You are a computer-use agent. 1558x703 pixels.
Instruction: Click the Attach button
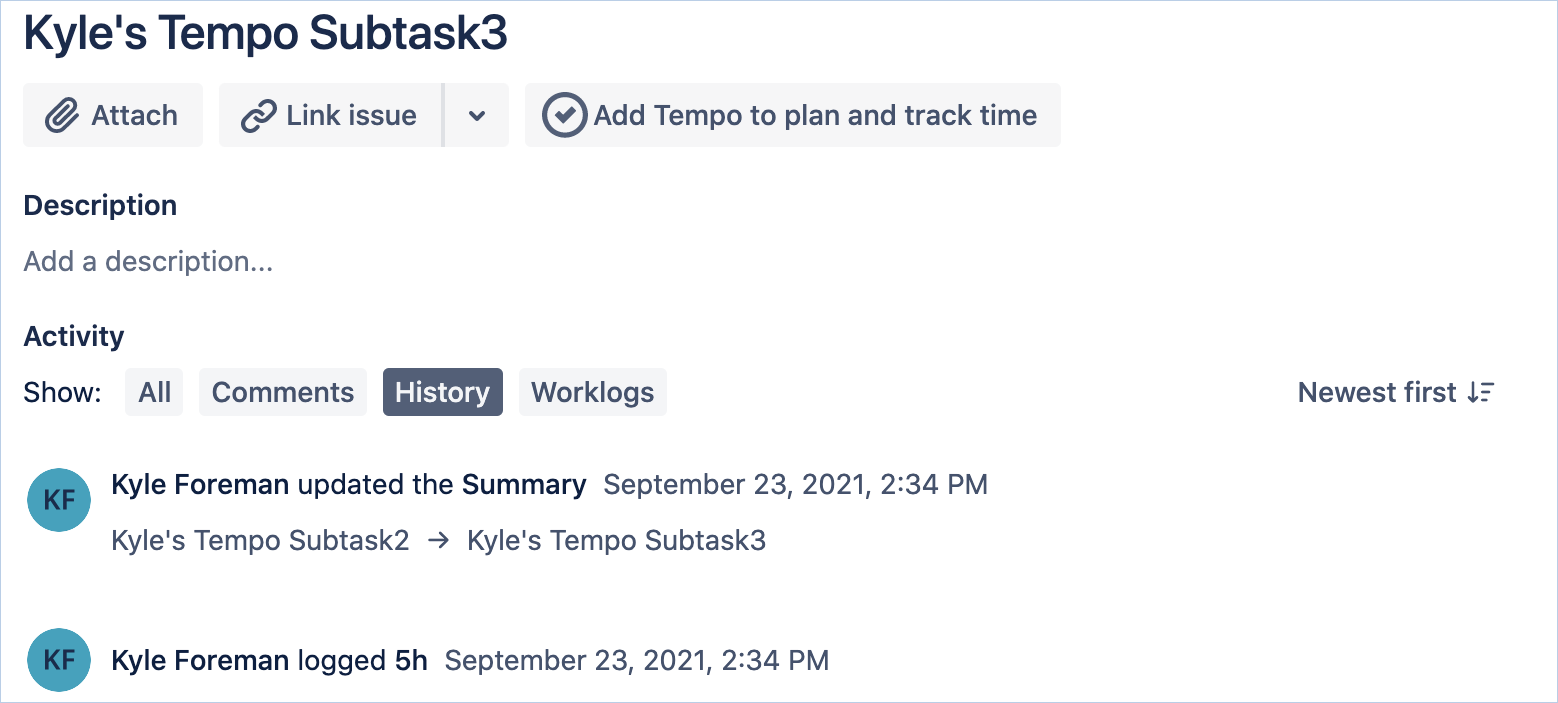click(x=112, y=115)
